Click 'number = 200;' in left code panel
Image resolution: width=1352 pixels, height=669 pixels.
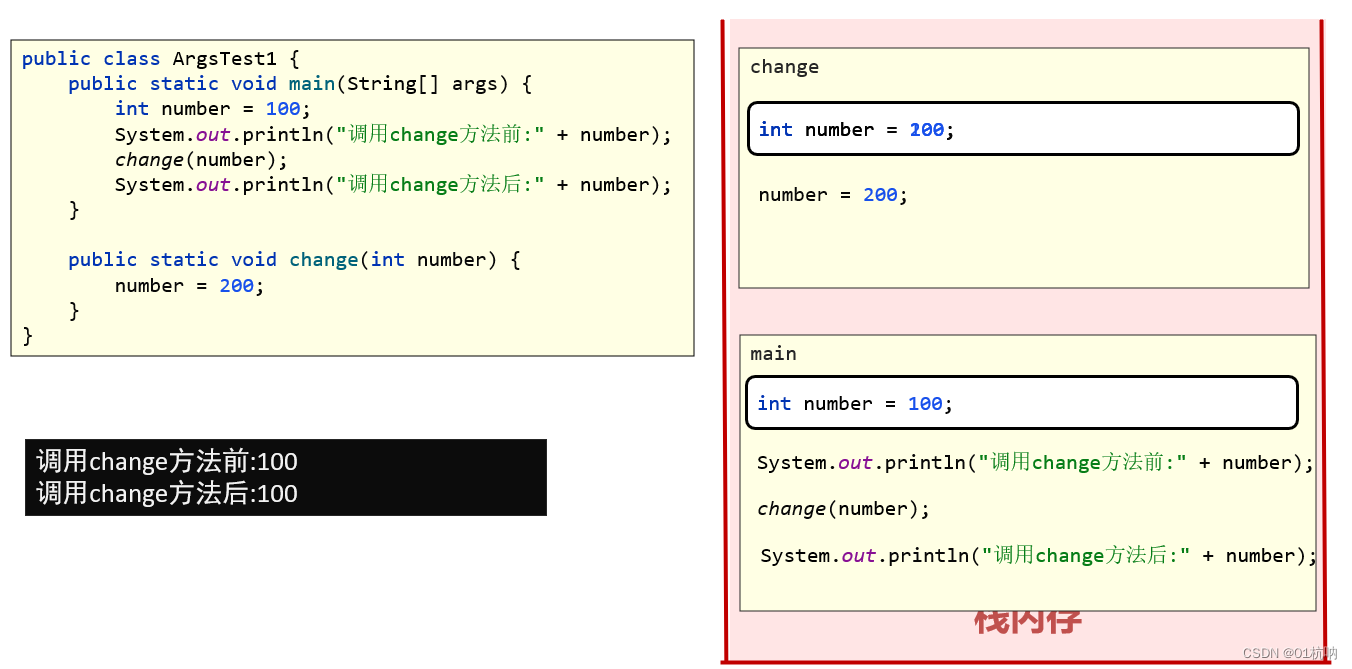(x=190, y=286)
